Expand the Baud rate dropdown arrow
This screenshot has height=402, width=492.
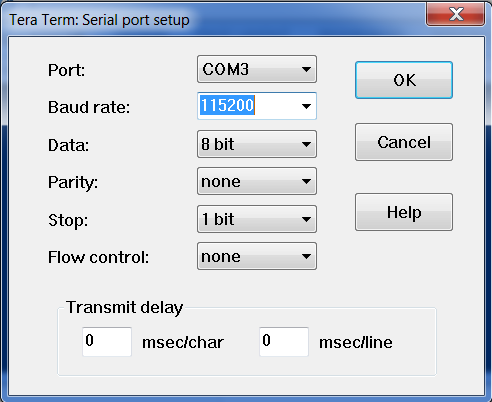tap(306, 106)
